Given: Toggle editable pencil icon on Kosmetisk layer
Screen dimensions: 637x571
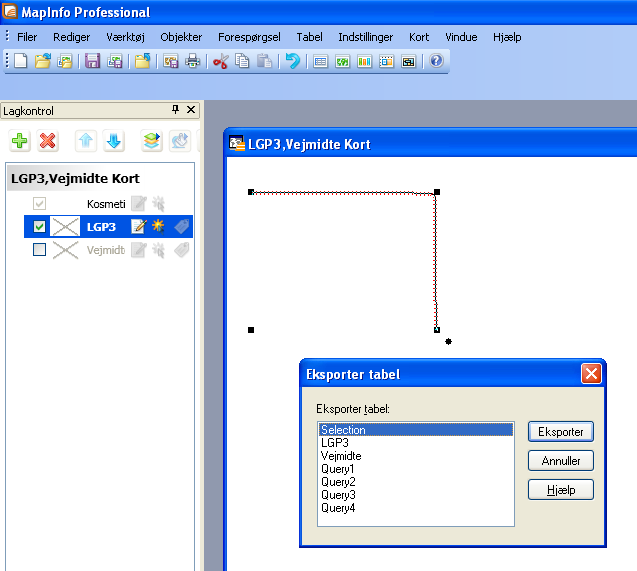Looking at the screenshot, I should click(139, 203).
